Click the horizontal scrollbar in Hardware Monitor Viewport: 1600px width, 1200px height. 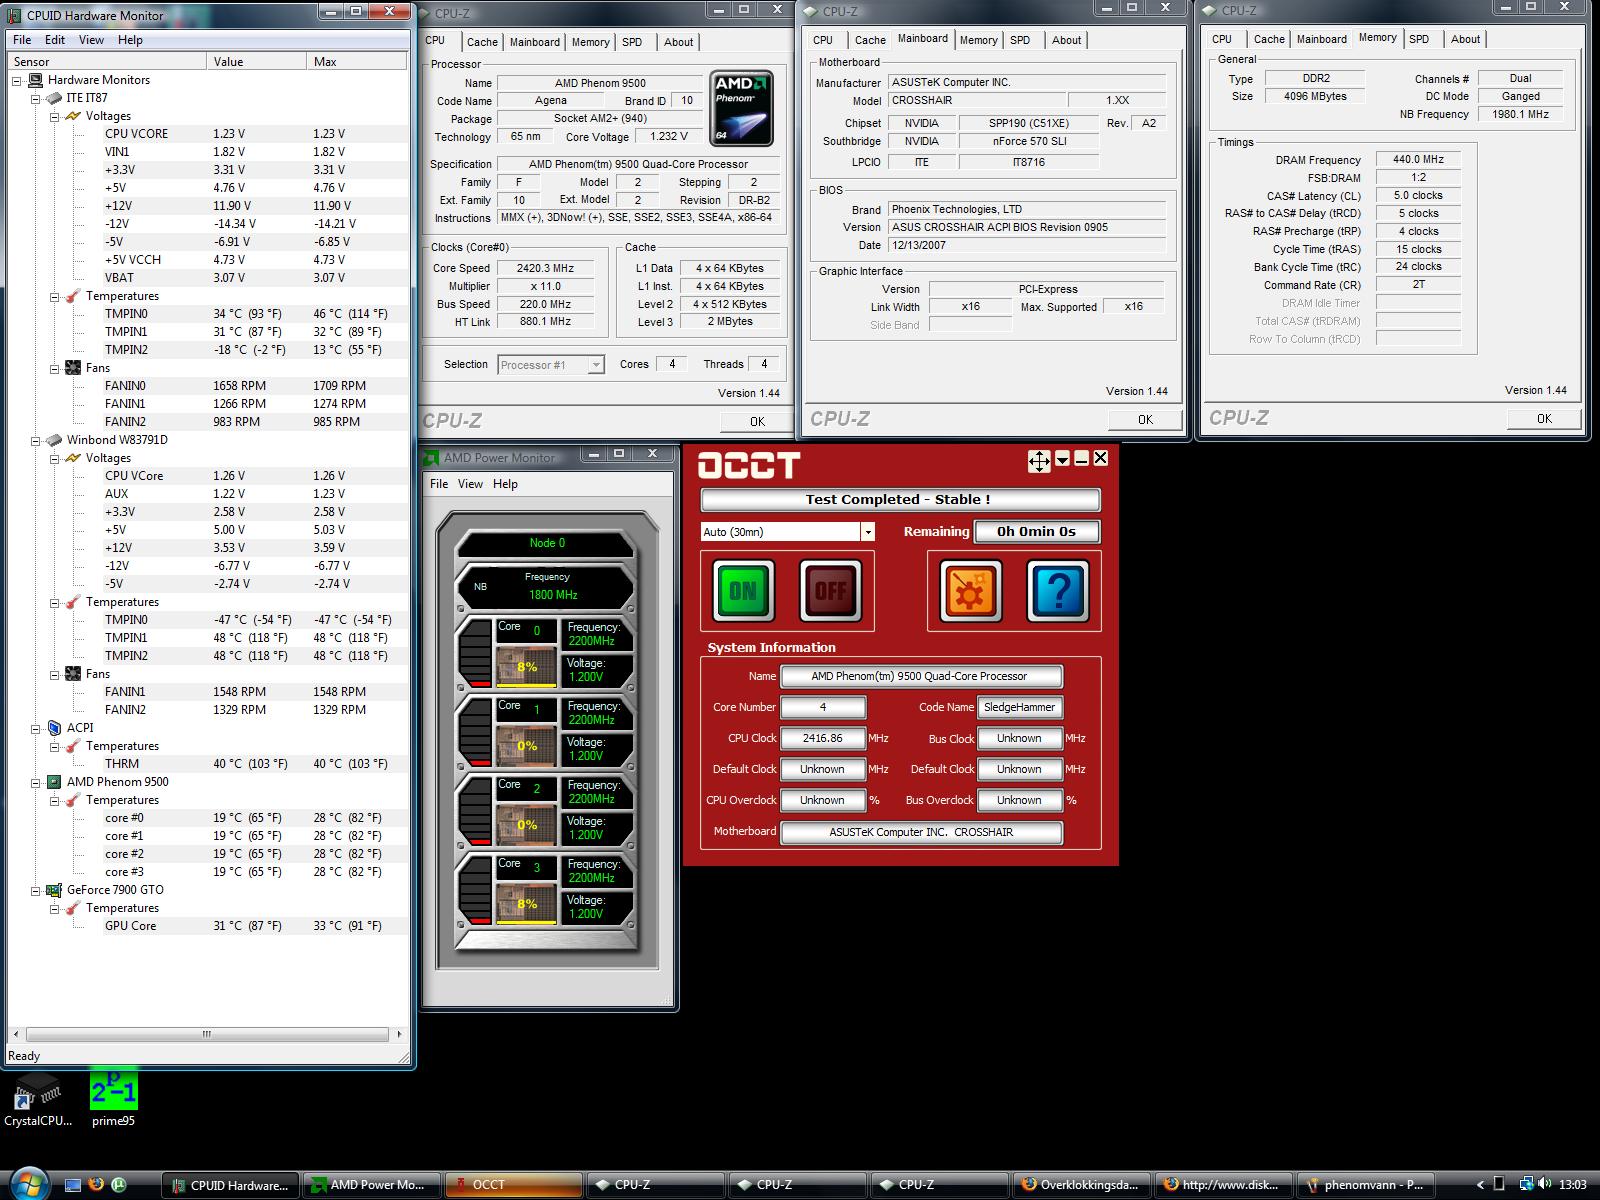[x=206, y=1035]
